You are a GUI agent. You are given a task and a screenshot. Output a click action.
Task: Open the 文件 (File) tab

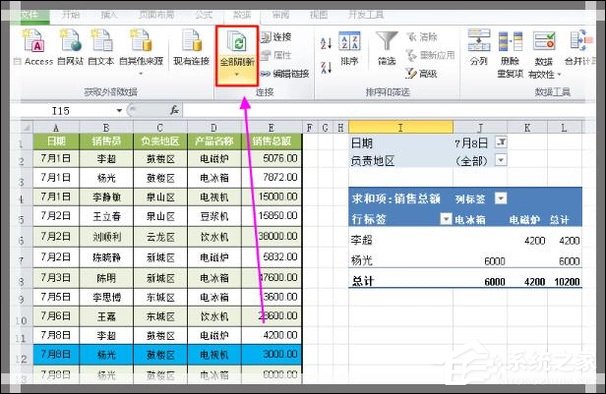(30, 15)
